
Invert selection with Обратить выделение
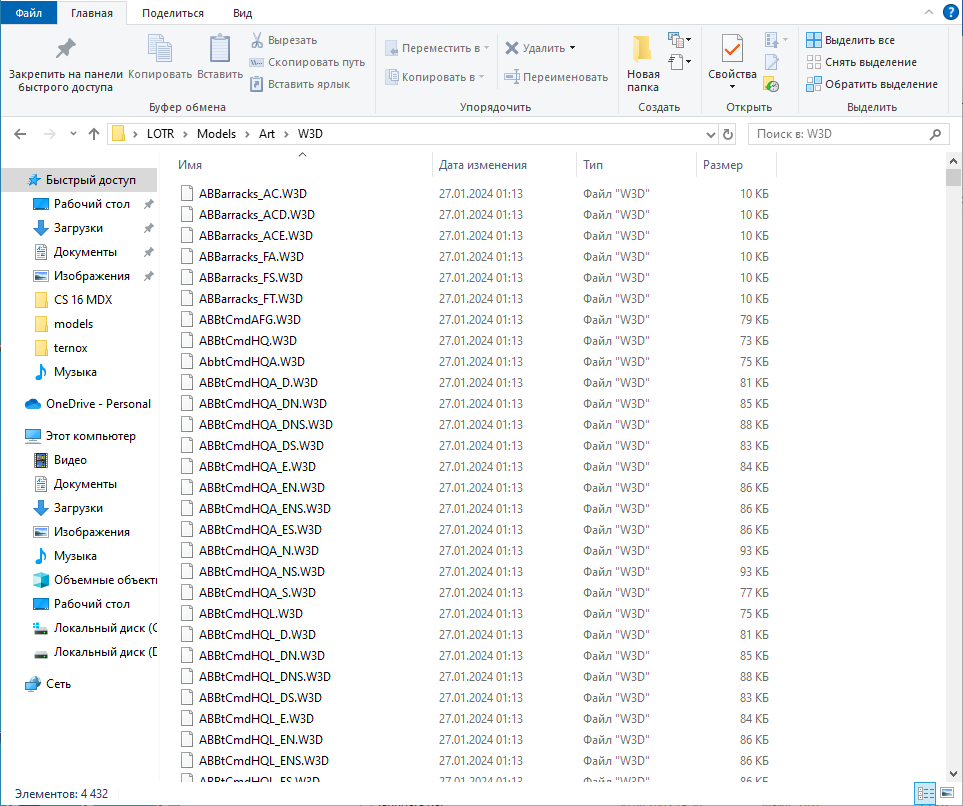872,84
